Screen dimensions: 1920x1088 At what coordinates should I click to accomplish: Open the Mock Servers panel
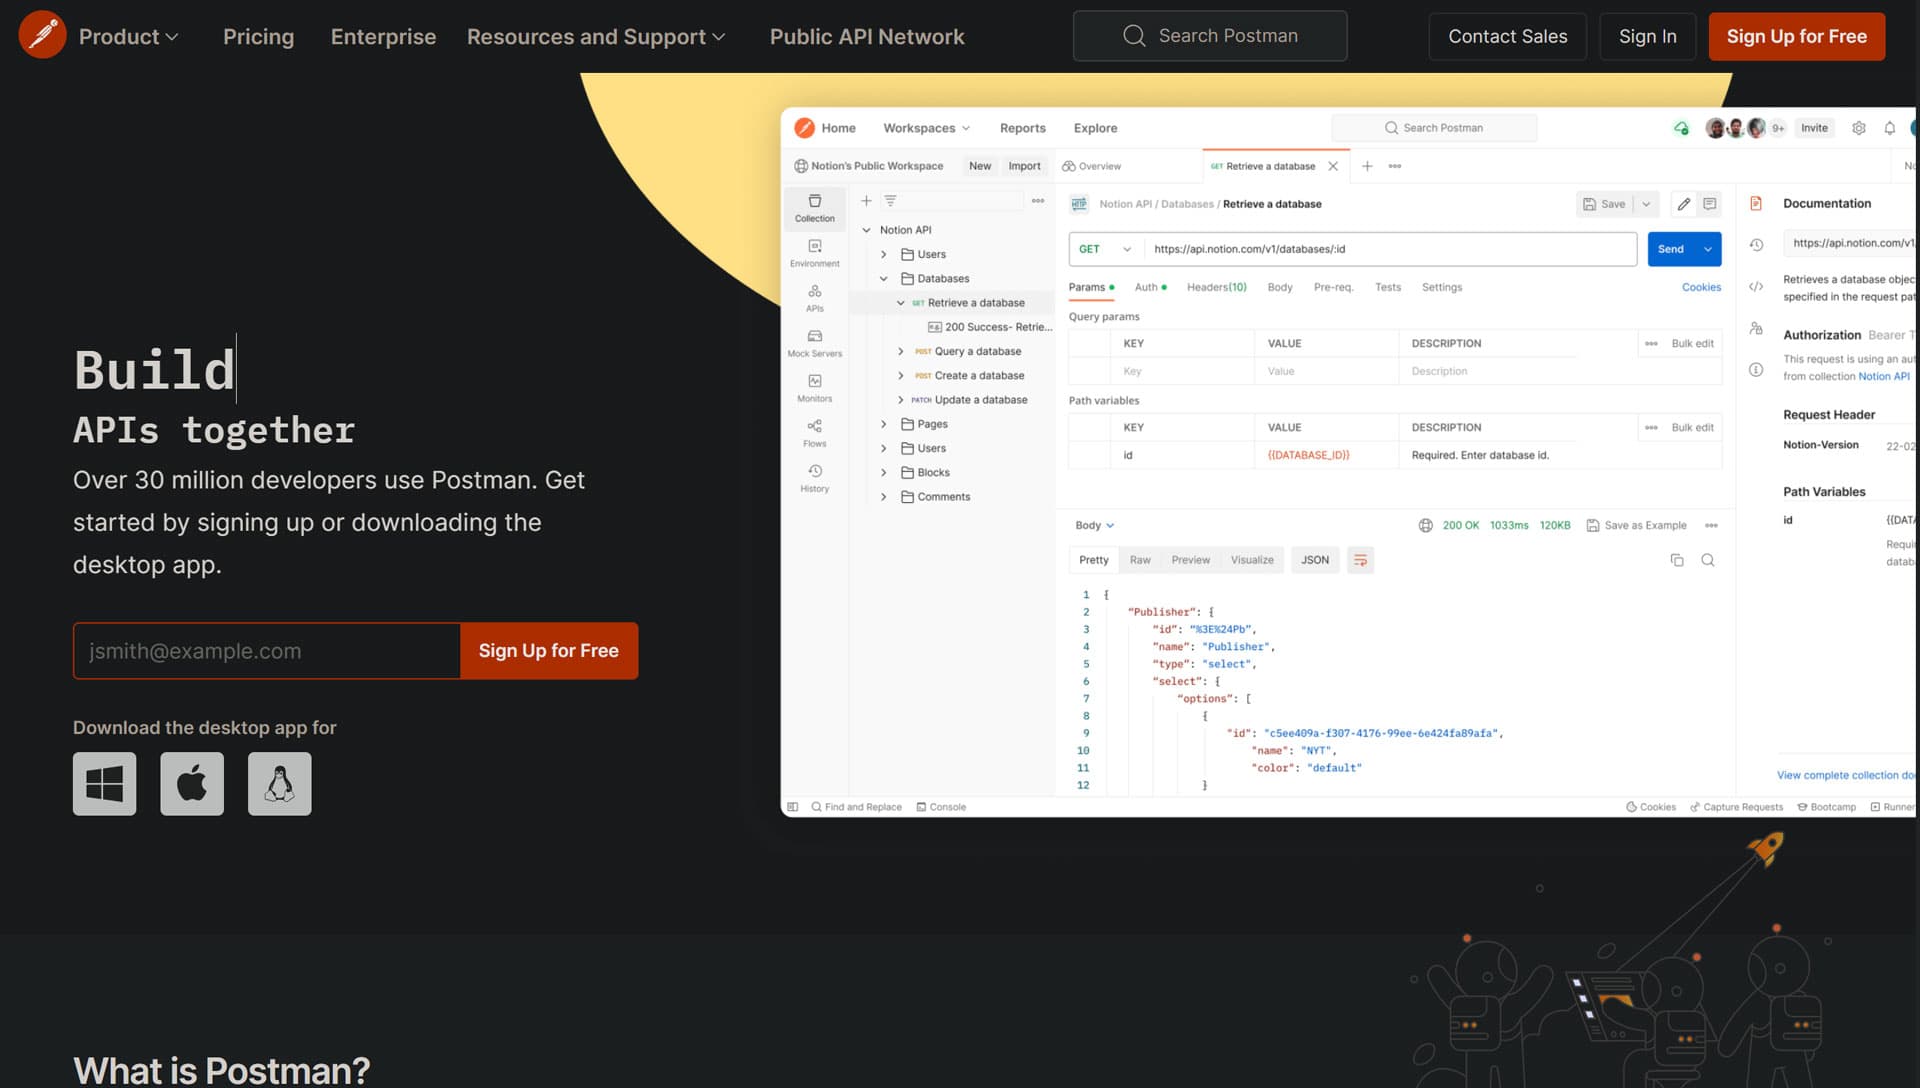pos(814,343)
